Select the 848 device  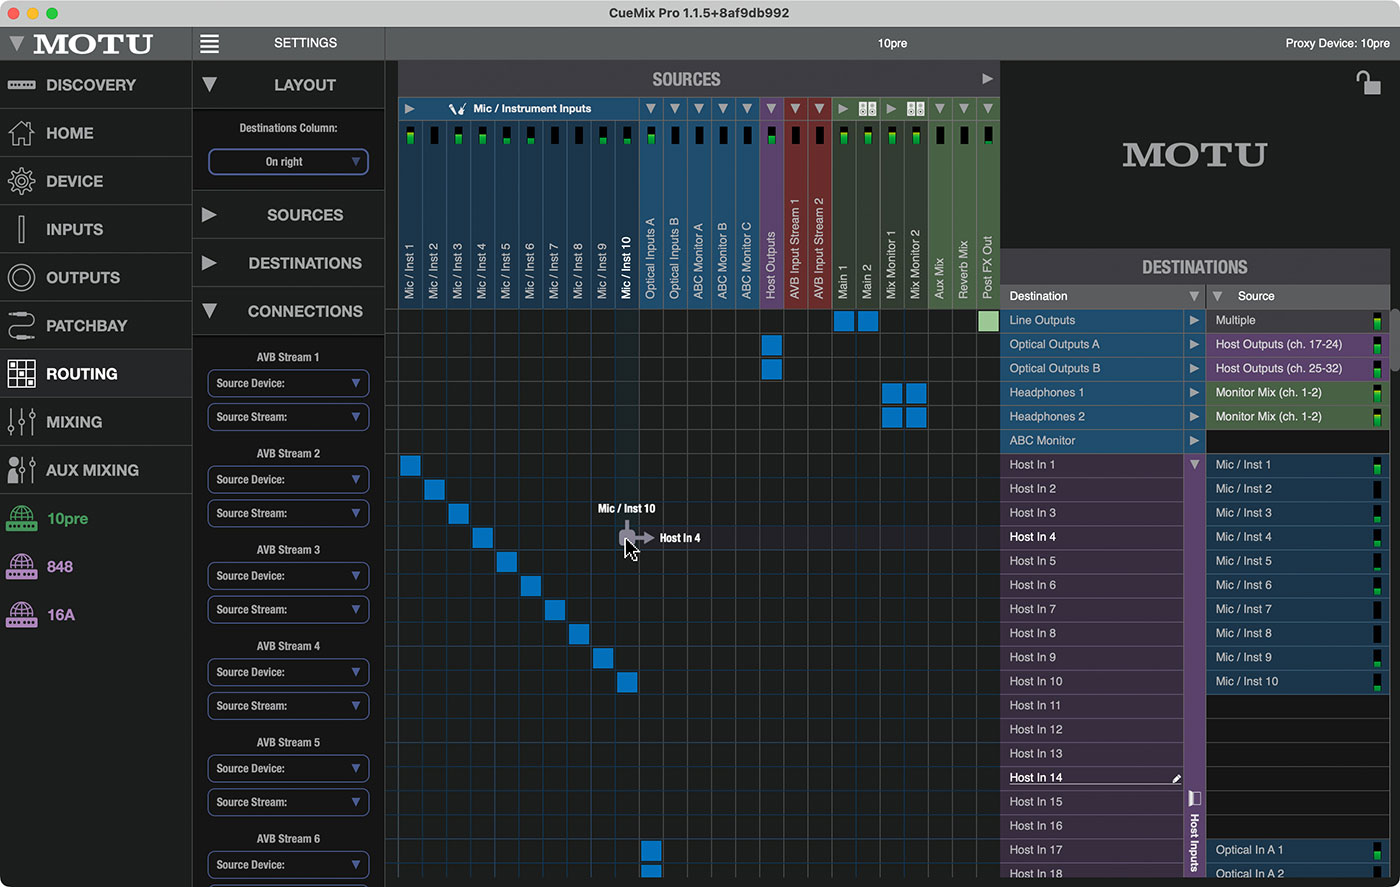pyautogui.click(x=59, y=567)
